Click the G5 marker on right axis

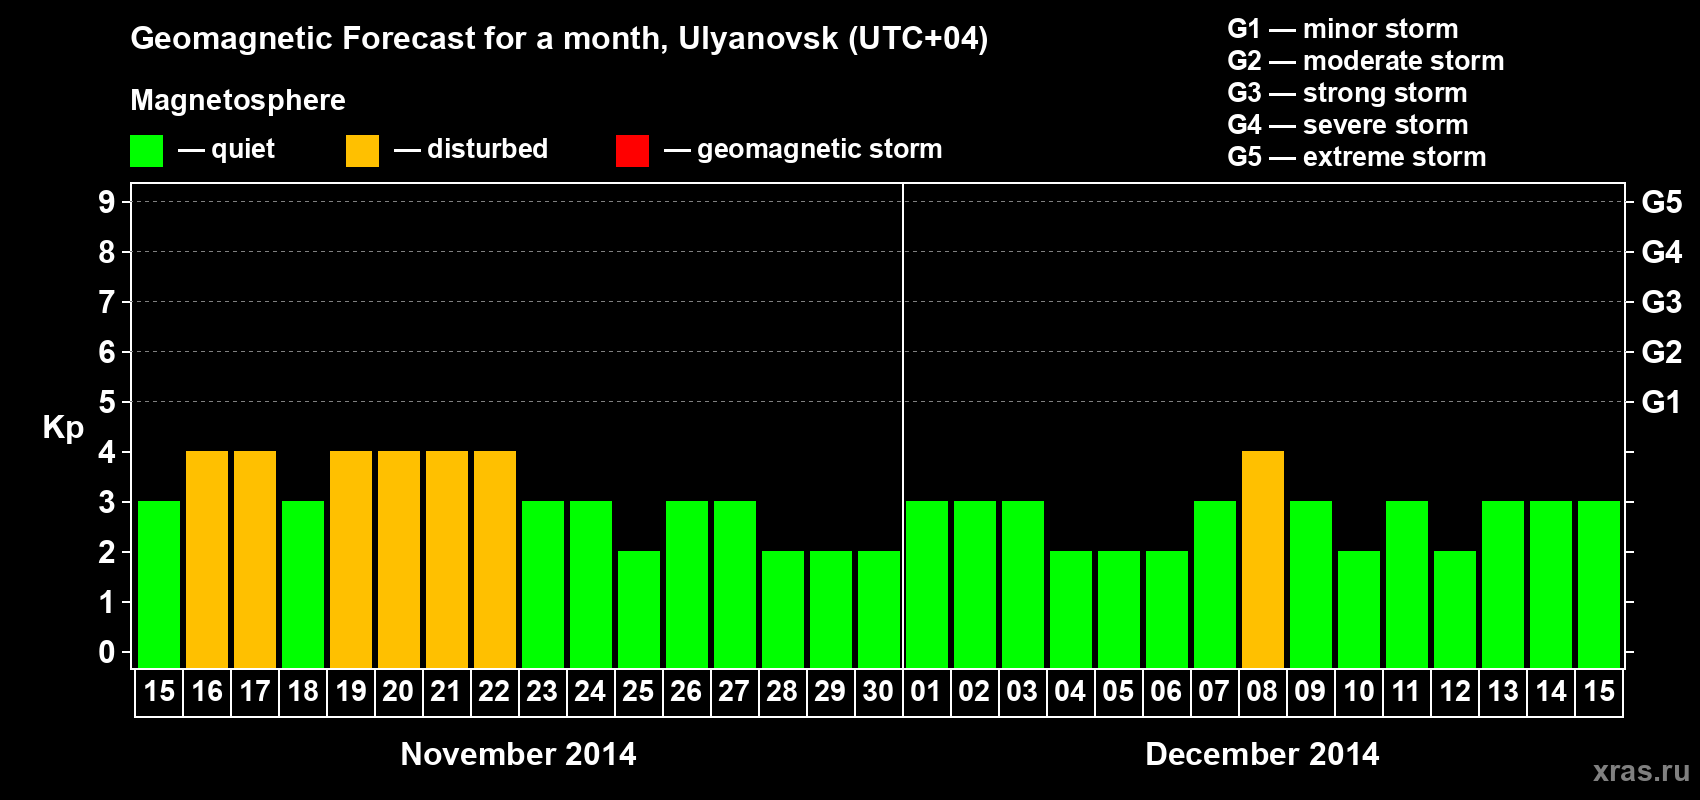pyautogui.click(x=1662, y=202)
